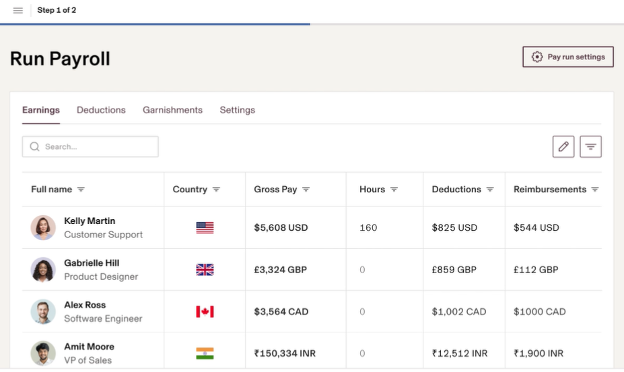Click Amit Moore's avatar
This screenshot has height=372, width=624.
(43, 353)
